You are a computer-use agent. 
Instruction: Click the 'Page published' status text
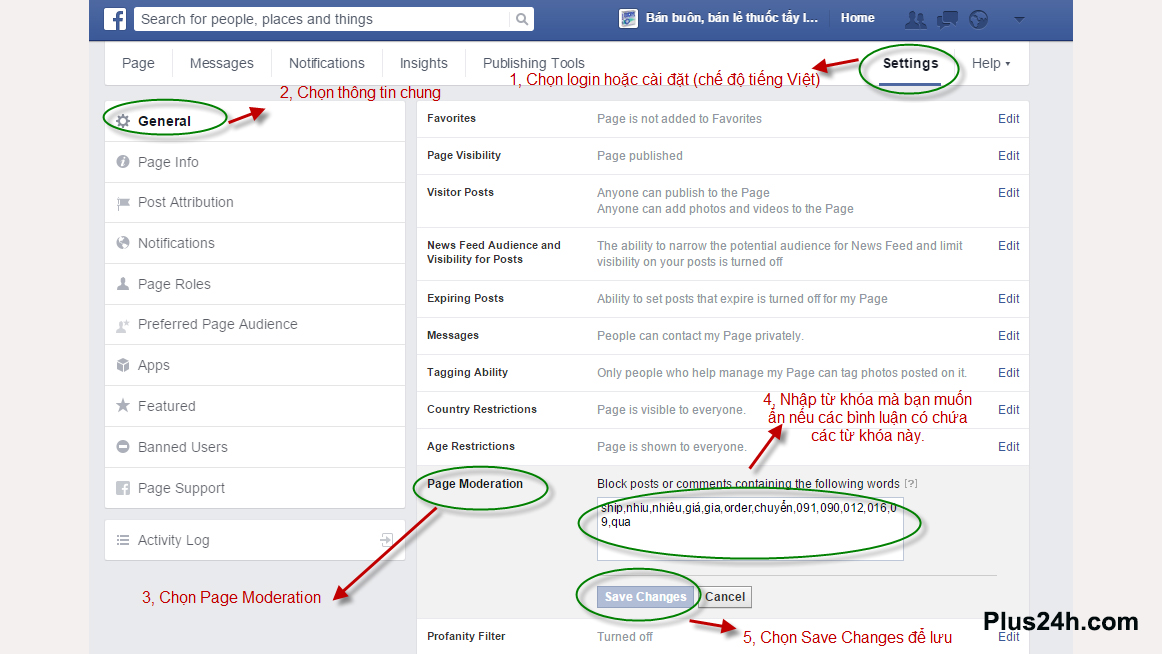click(640, 156)
